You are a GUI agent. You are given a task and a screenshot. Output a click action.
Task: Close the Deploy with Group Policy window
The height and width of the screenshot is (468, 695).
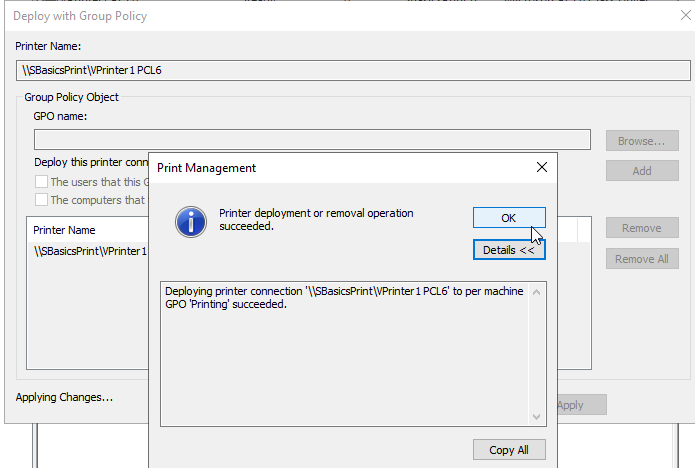685,16
